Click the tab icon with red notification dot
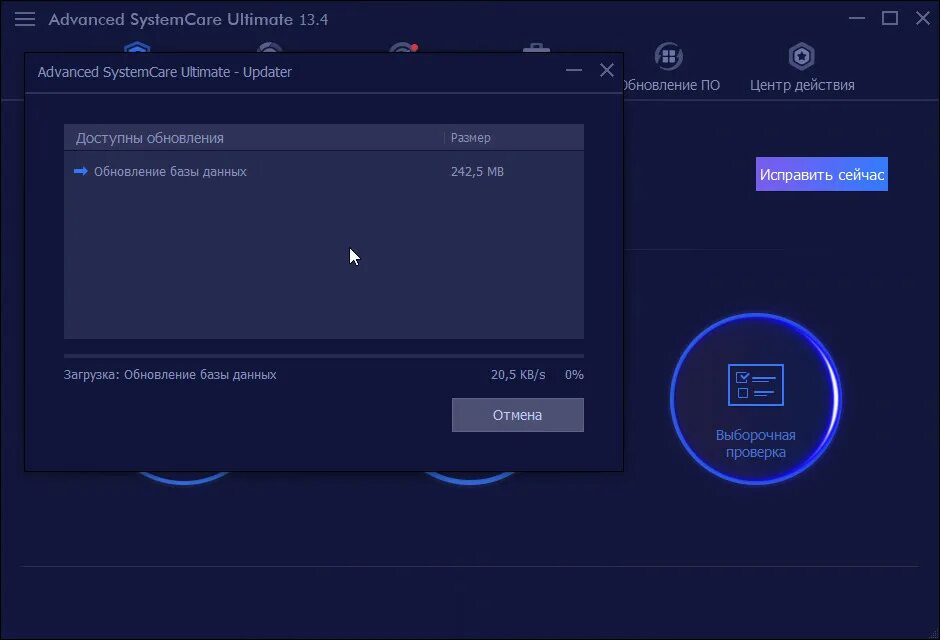Screen dimensions: 940x640 pyautogui.click(x=403, y=47)
